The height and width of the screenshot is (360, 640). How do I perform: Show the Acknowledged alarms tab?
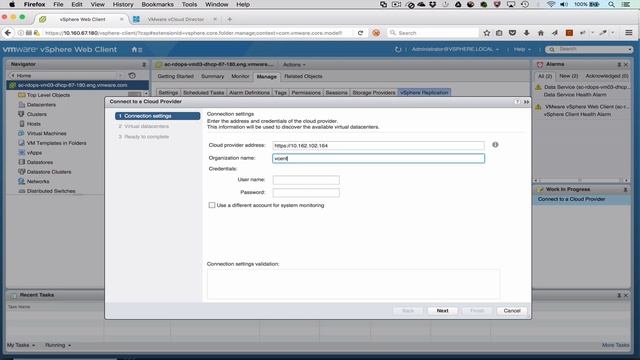pyautogui.click(x=607, y=76)
